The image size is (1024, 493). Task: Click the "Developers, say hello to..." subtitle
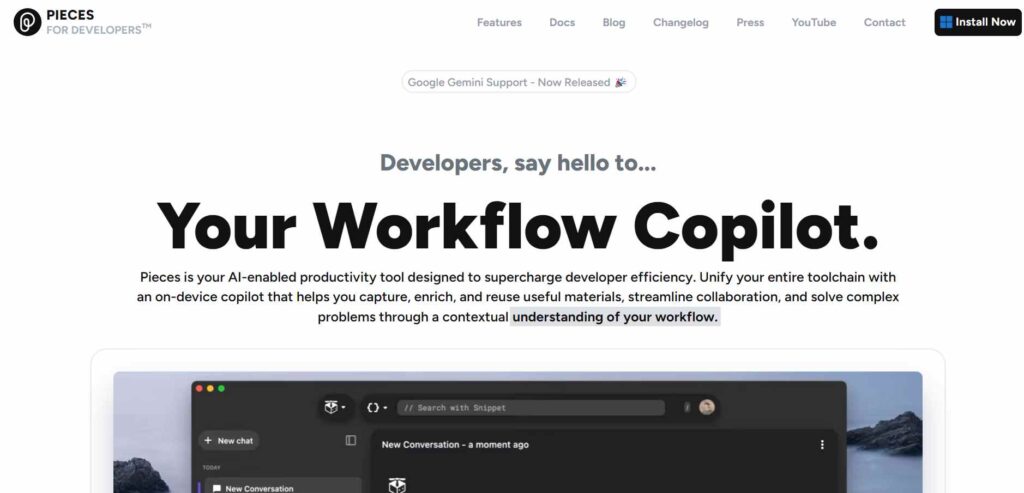click(x=518, y=163)
